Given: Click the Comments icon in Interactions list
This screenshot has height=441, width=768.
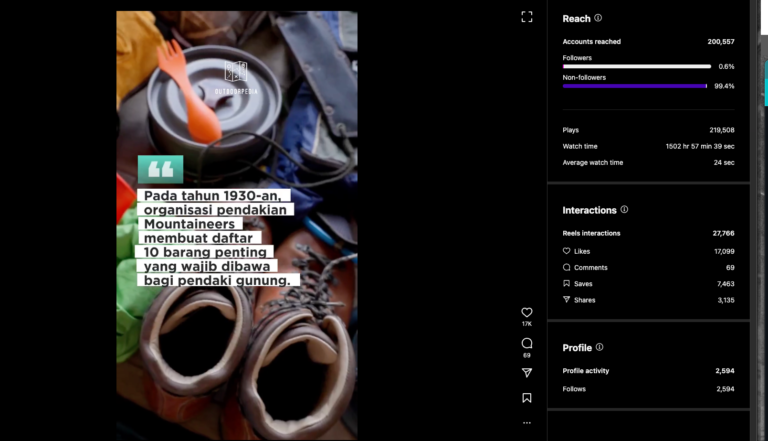Looking at the screenshot, I should (x=567, y=268).
